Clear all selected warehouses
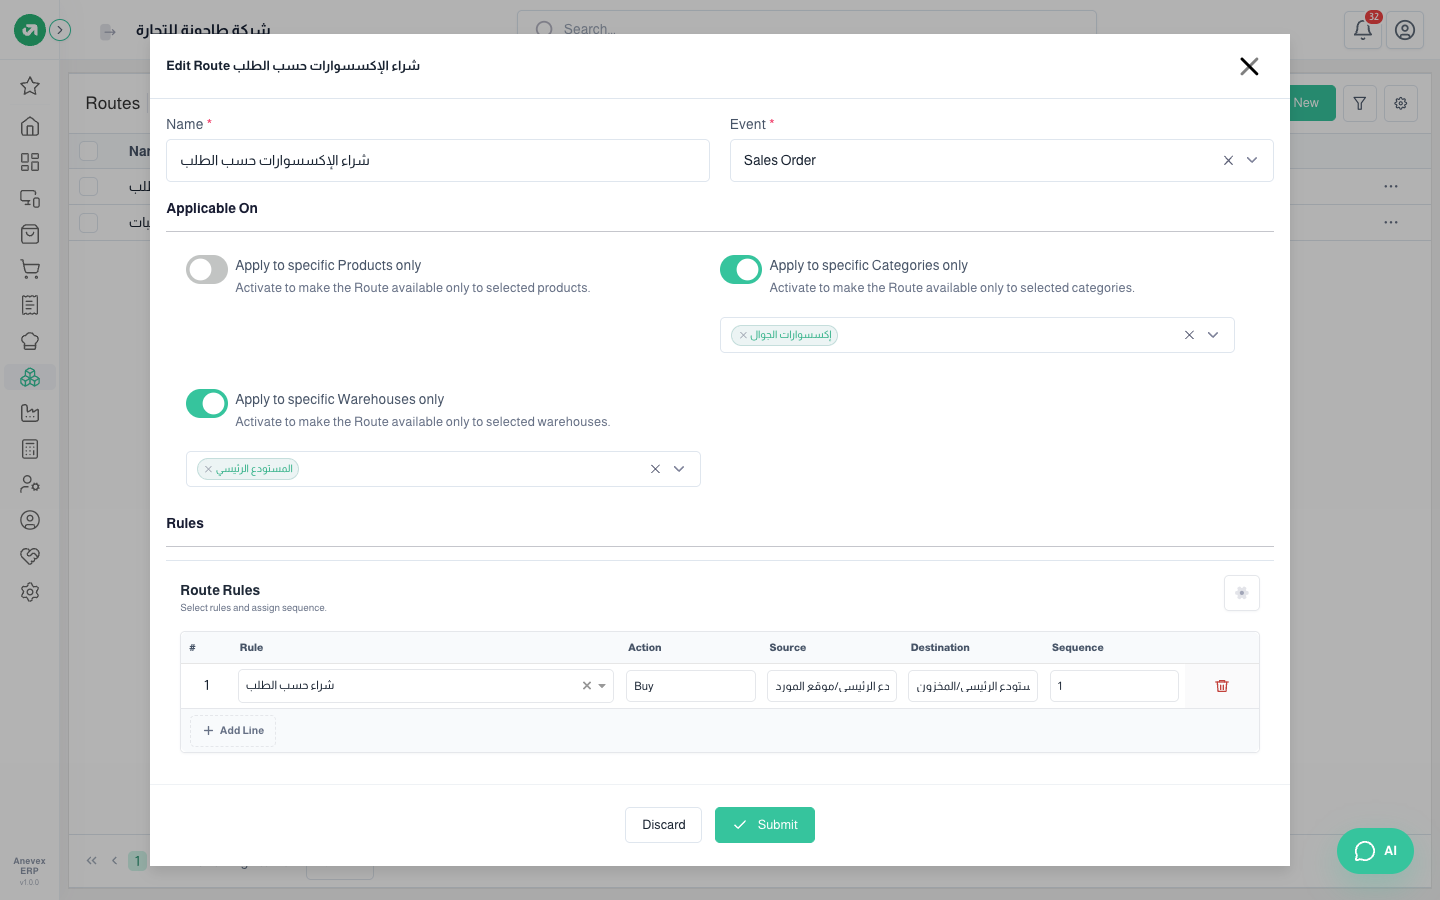The height and width of the screenshot is (900, 1440). point(655,469)
